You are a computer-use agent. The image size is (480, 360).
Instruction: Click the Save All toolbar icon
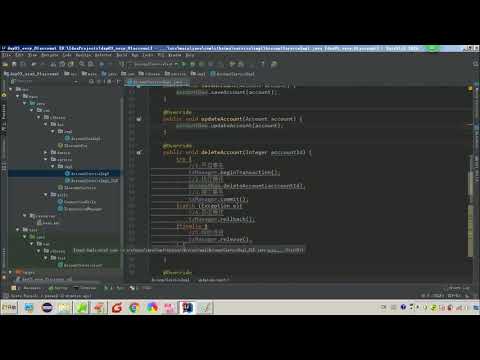14,64
